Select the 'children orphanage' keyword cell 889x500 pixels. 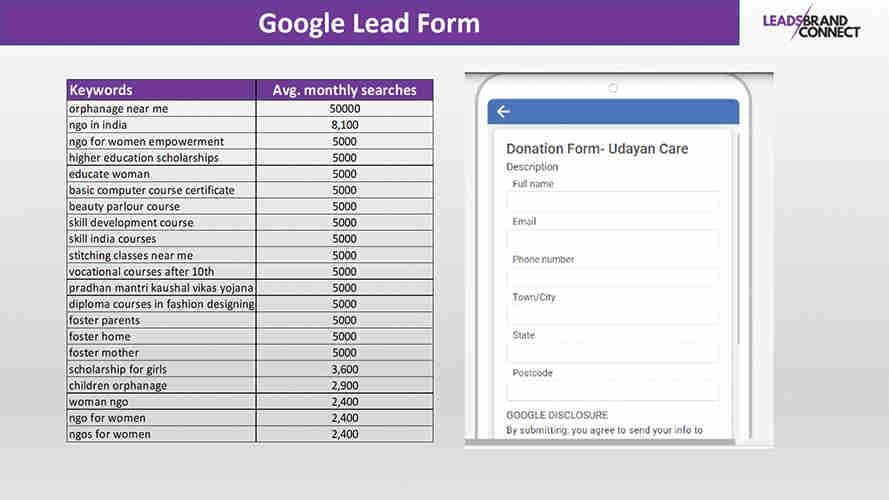coord(161,385)
